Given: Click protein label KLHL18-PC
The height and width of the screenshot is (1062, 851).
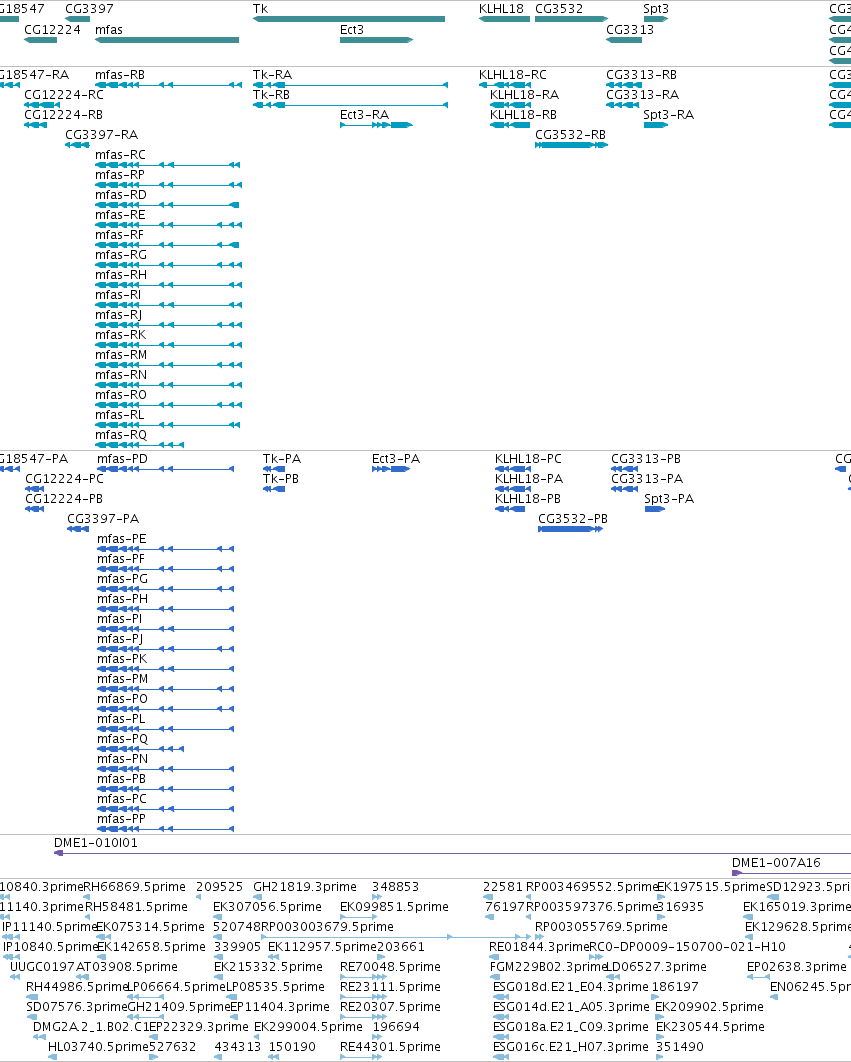Looking at the screenshot, I should pyautogui.click(x=528, y=459).
